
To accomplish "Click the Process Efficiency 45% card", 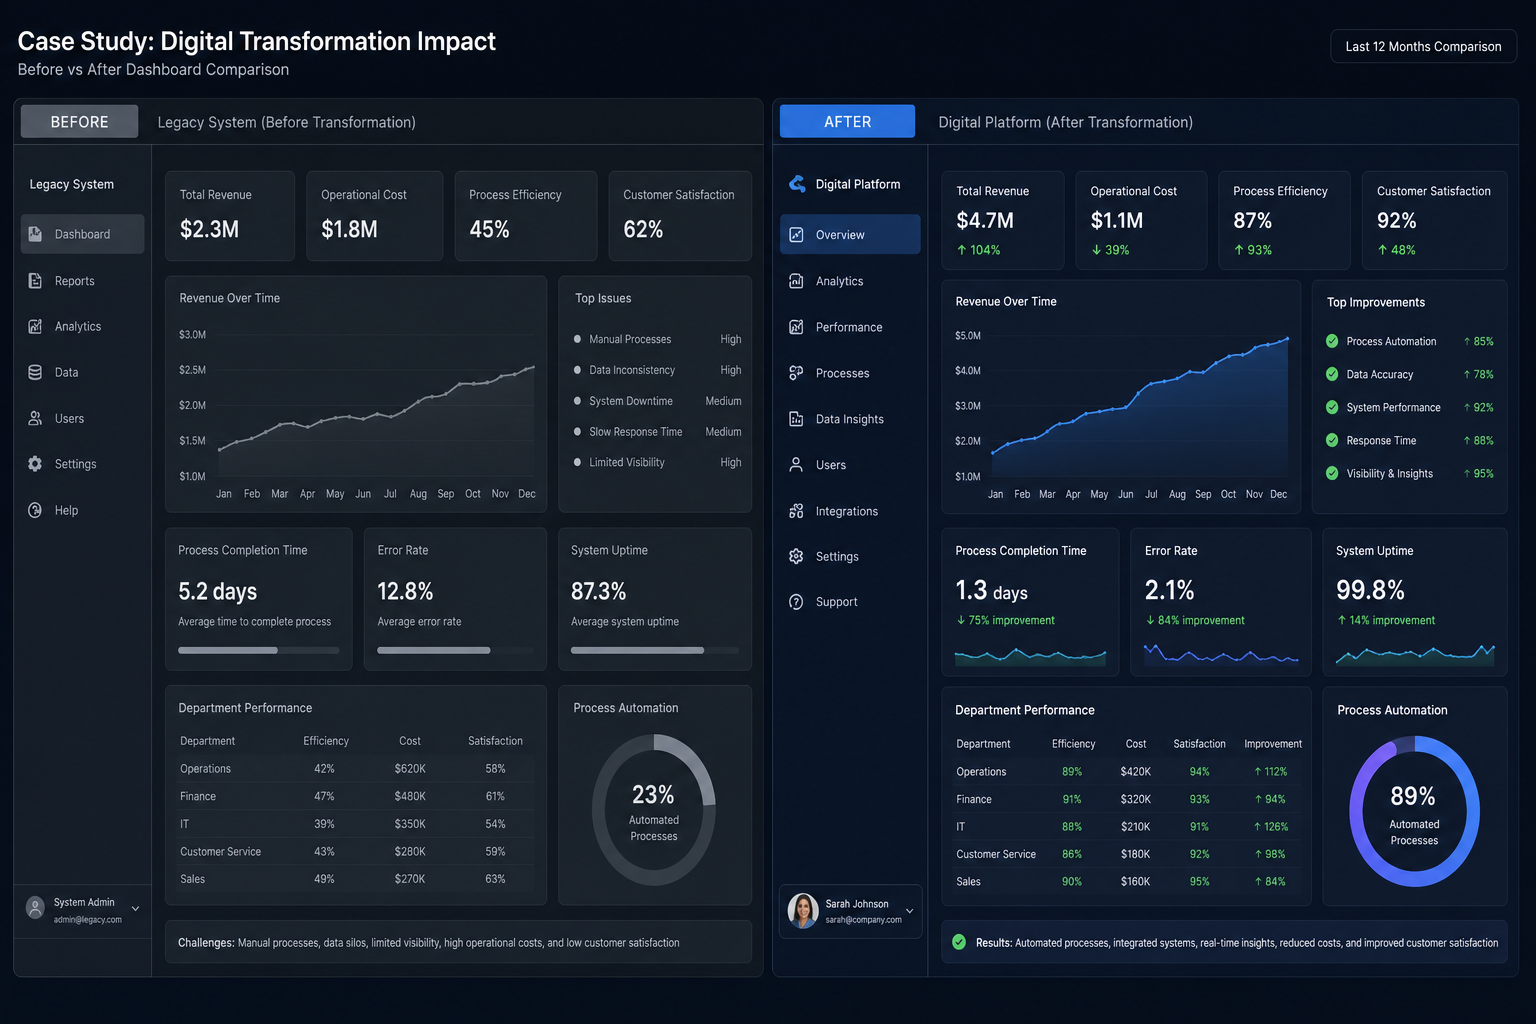I will 526,216.
